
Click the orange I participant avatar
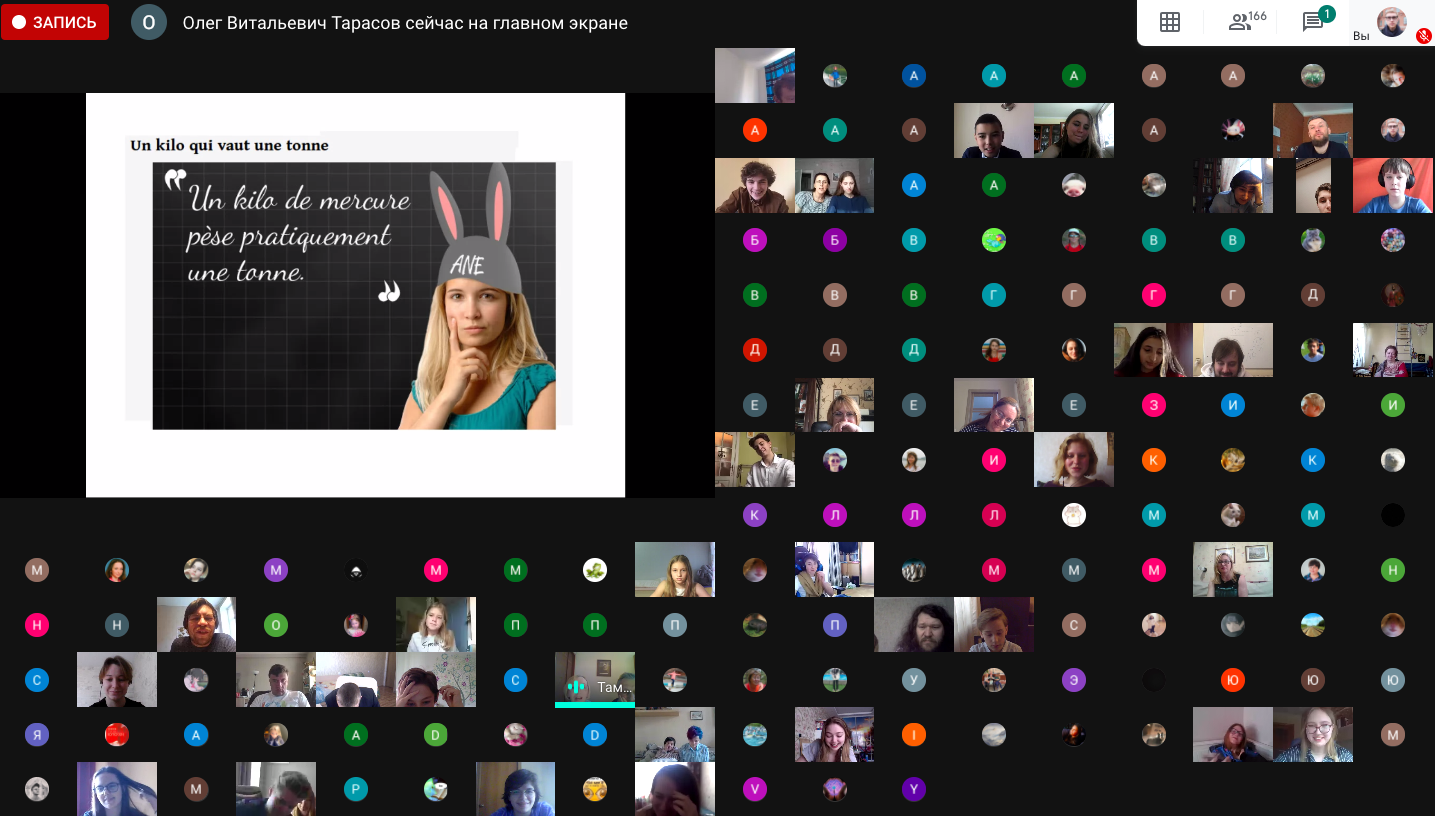click(913, 735)
